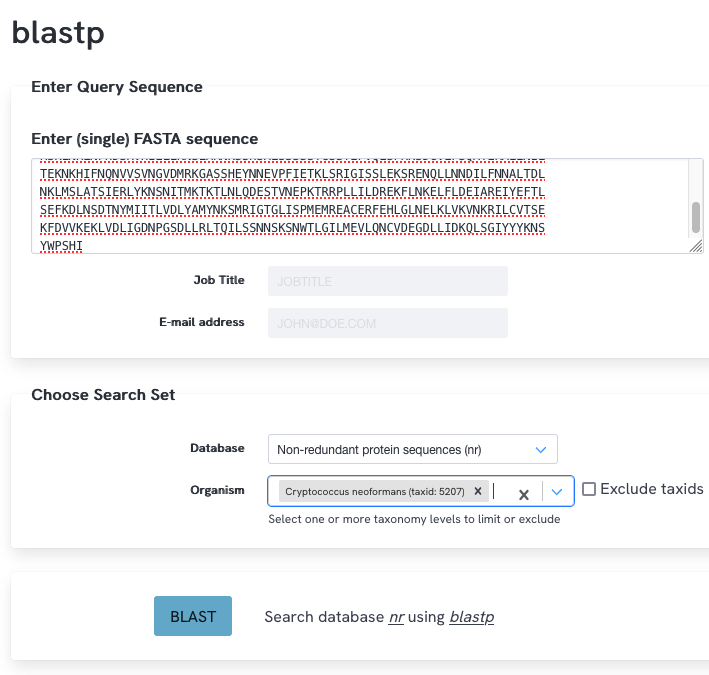Viewport: 709px width, 675px height.
Task: Click the BLAST button
Action: point(193,616)
